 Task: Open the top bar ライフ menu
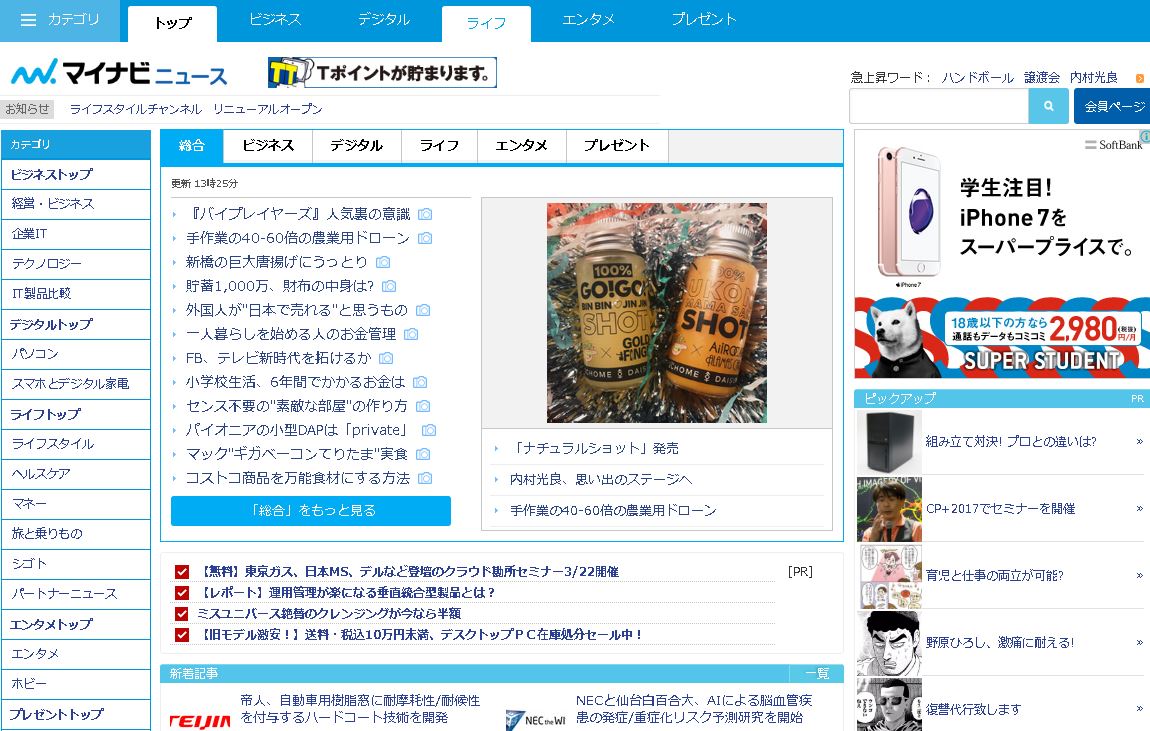[486, 23]
